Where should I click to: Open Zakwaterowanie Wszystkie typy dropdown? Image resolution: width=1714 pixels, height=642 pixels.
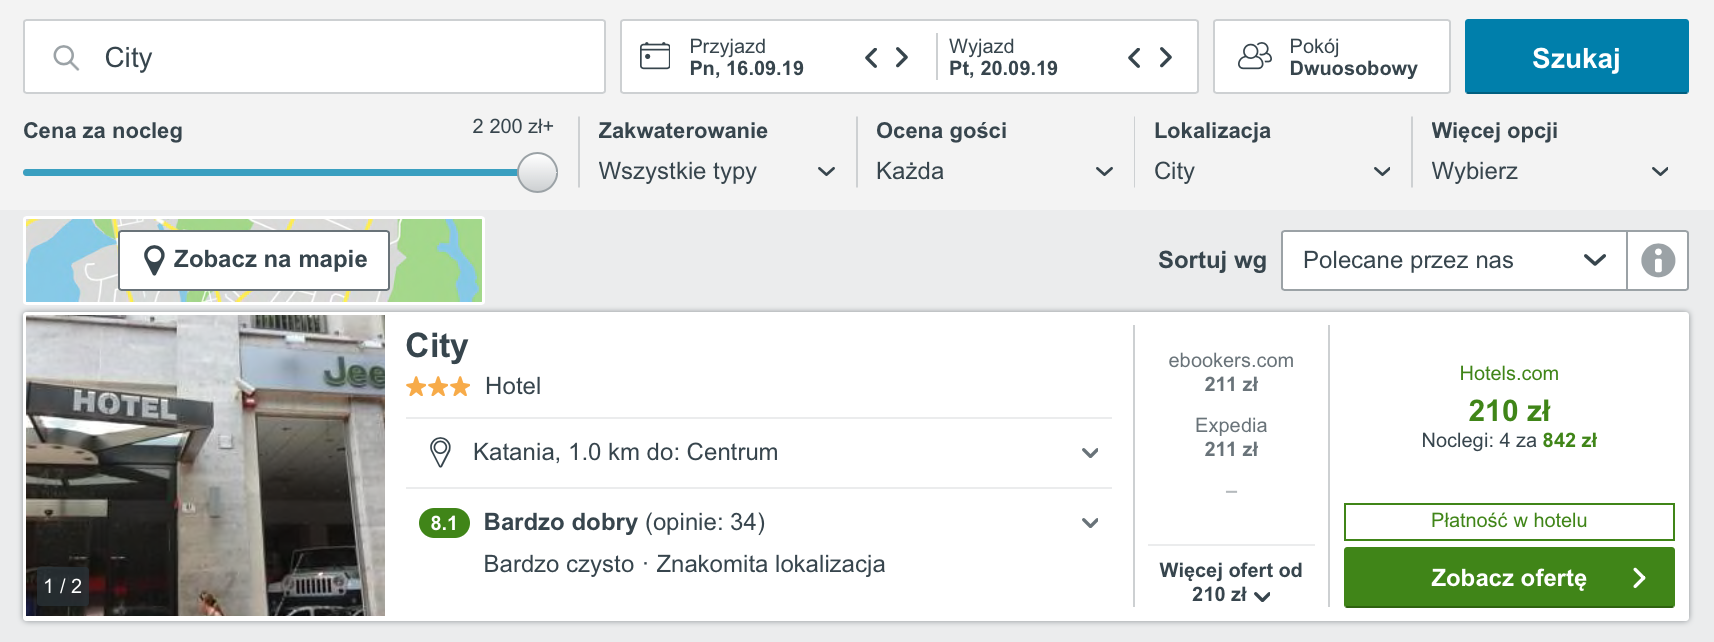717,171
